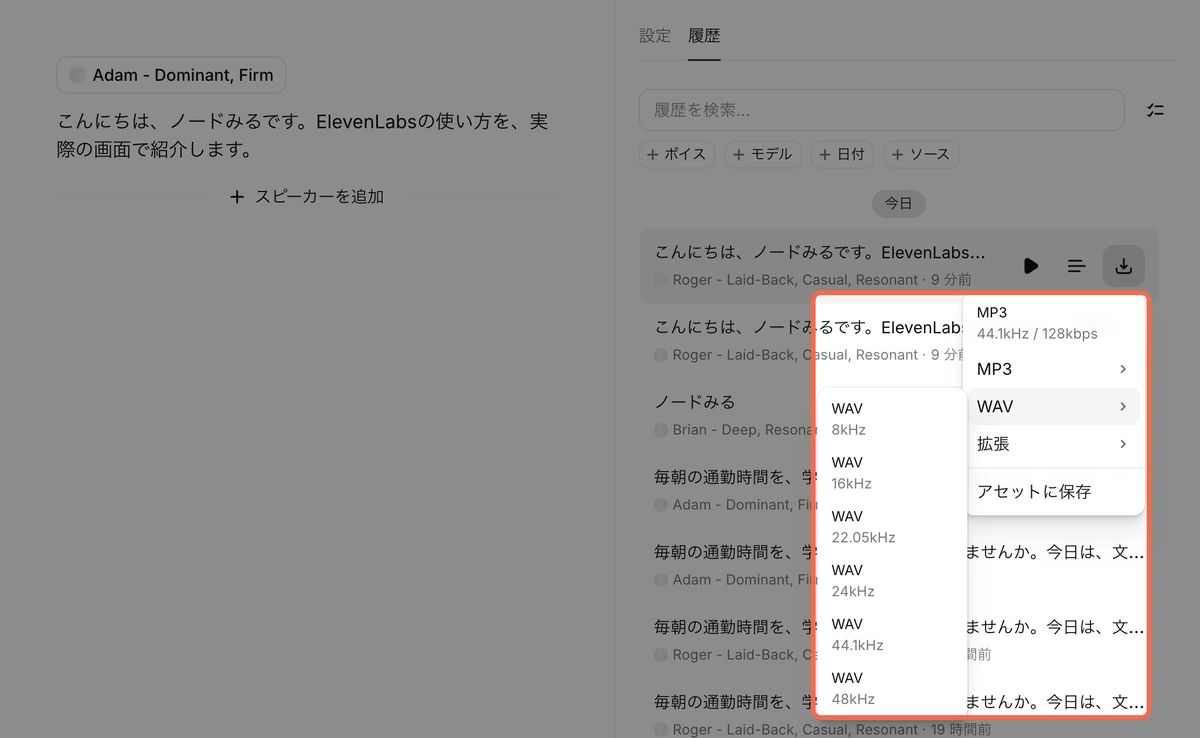
Task: Focus the 履歴を検索 search field
Action: pyautogui.click(x=882, y=110)
